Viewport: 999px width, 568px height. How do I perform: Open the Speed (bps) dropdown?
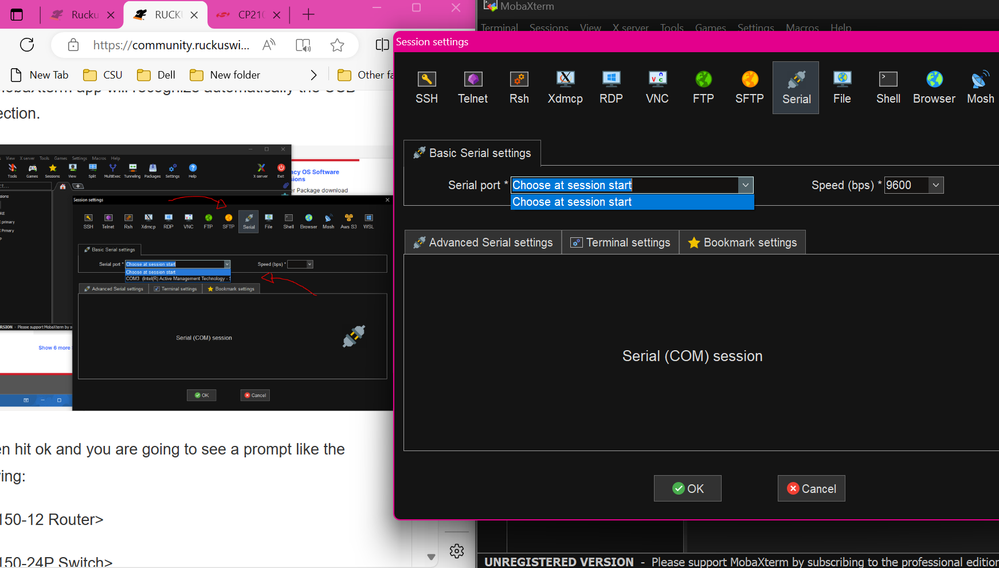[x=936, y=185]
